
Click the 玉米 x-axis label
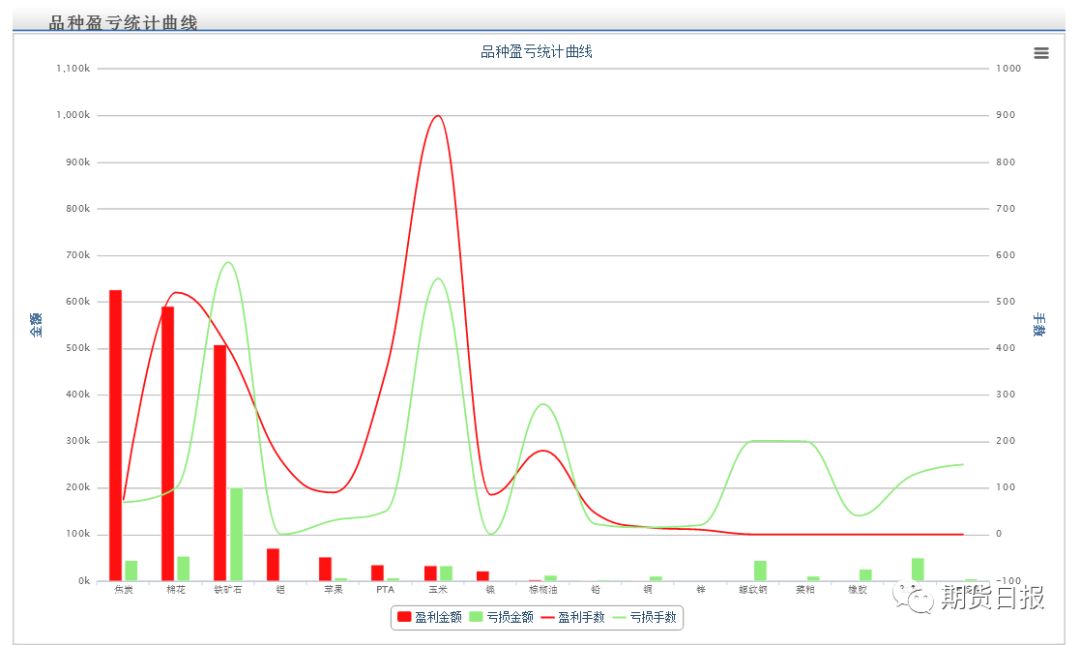click(438, 590)
